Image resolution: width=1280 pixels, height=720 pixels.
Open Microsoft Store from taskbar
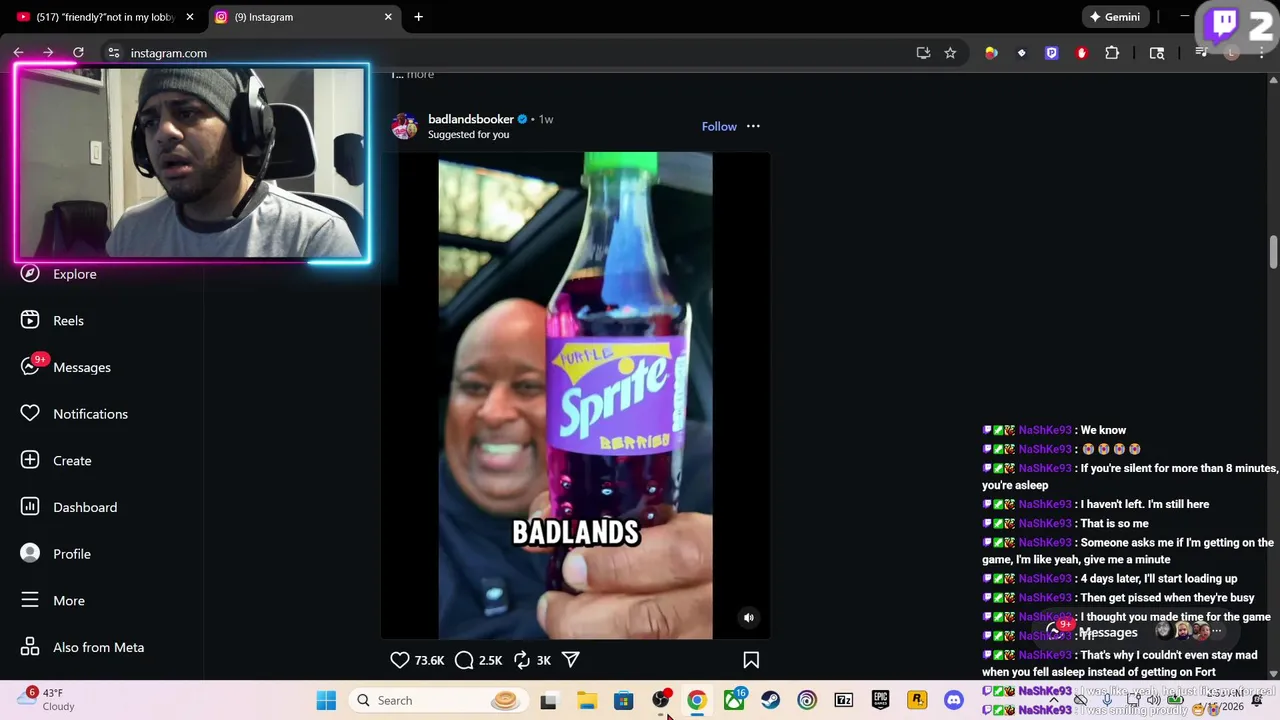(x=623, y=700)
